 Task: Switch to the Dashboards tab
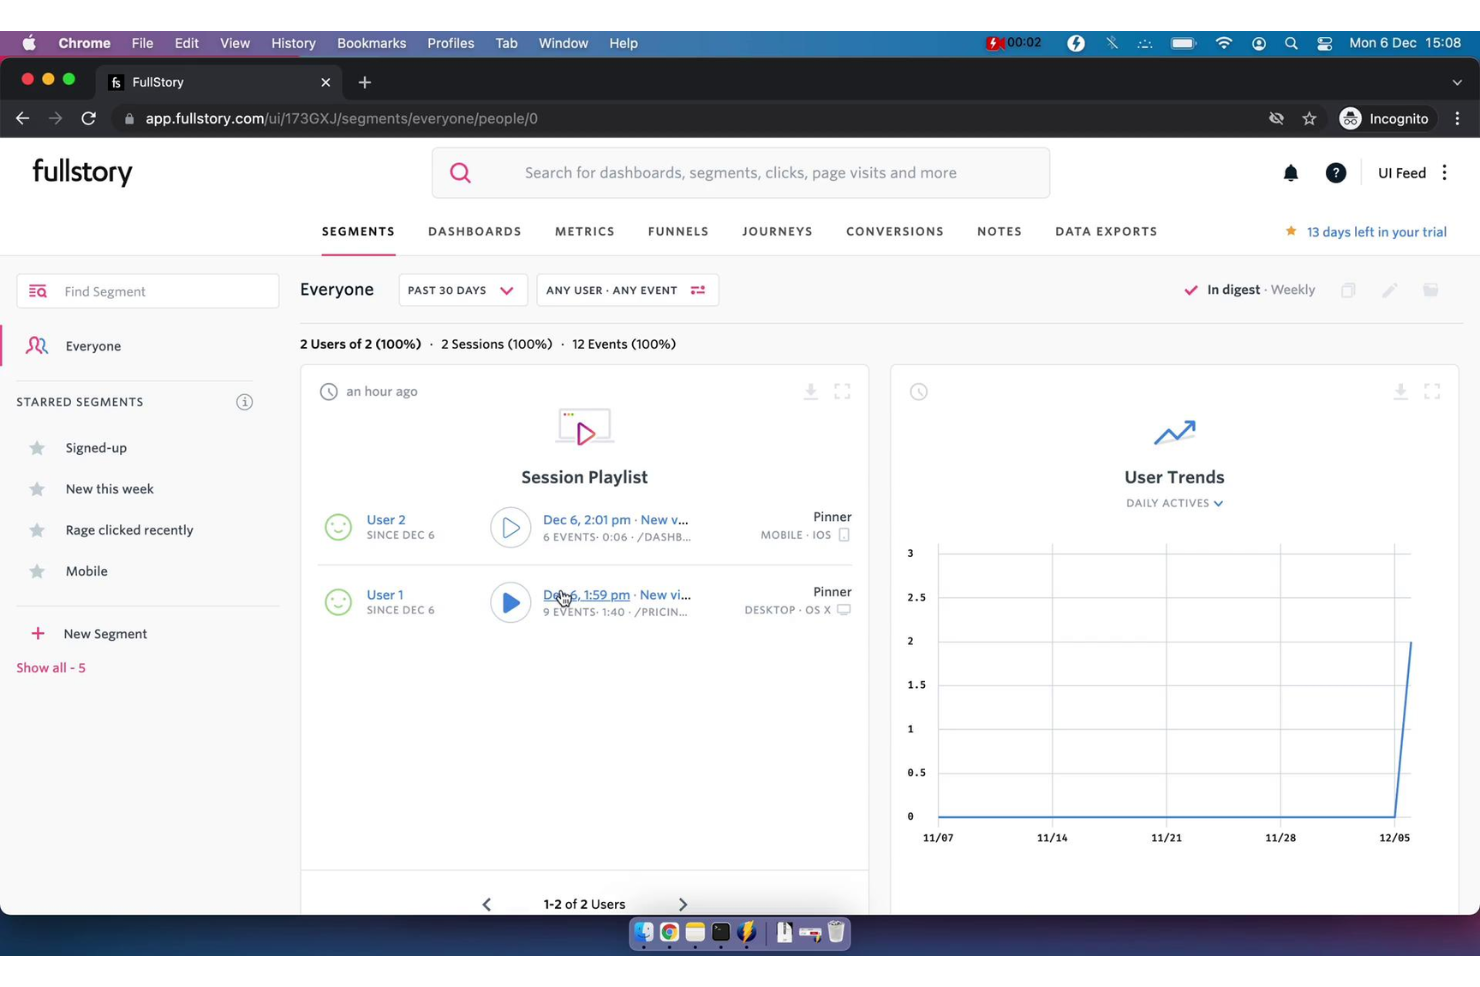[x=474, y=231]
